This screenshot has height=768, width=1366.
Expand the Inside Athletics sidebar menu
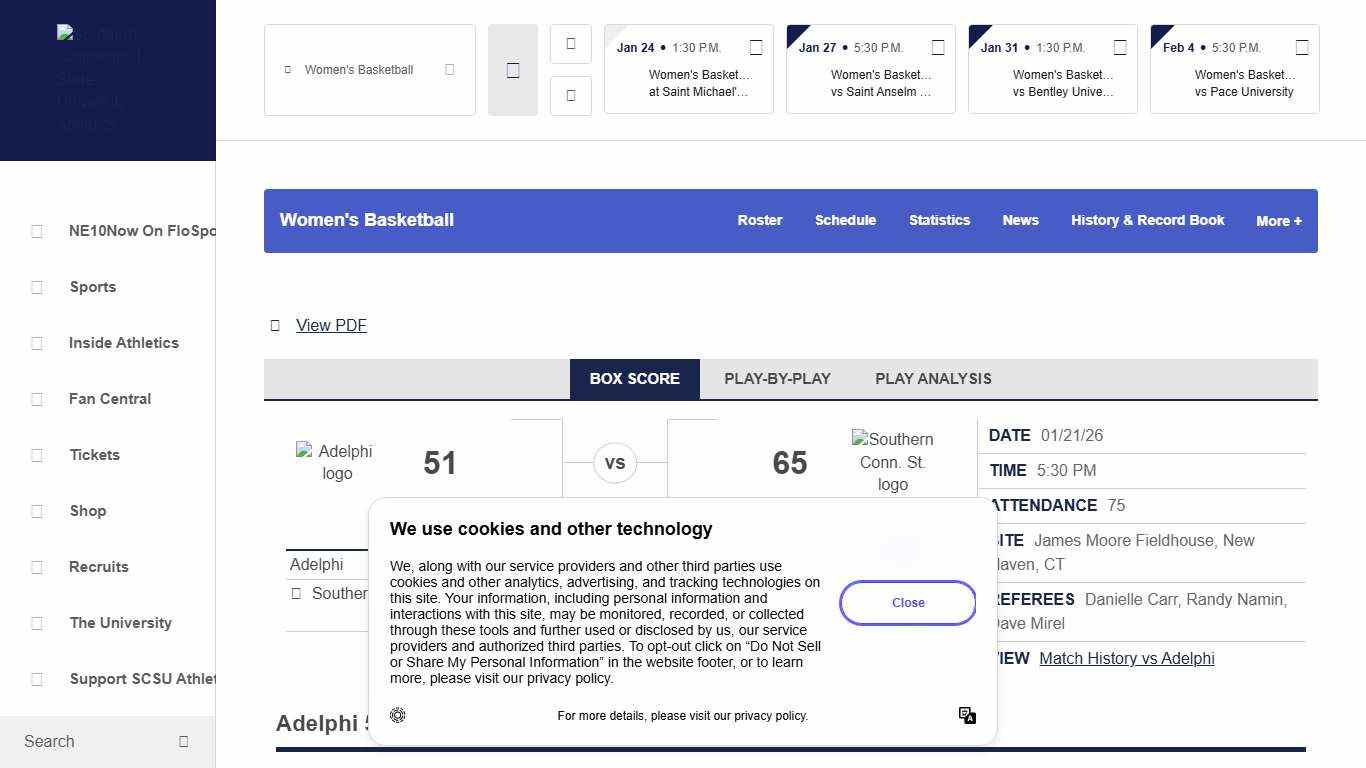(124, 343)
